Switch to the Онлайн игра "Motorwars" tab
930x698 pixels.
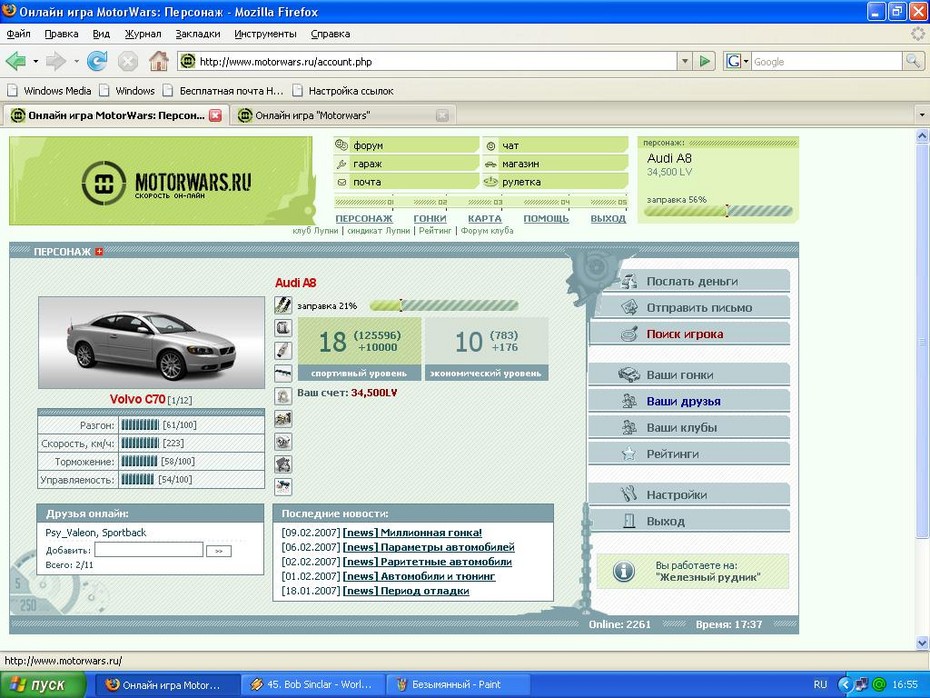343,116
